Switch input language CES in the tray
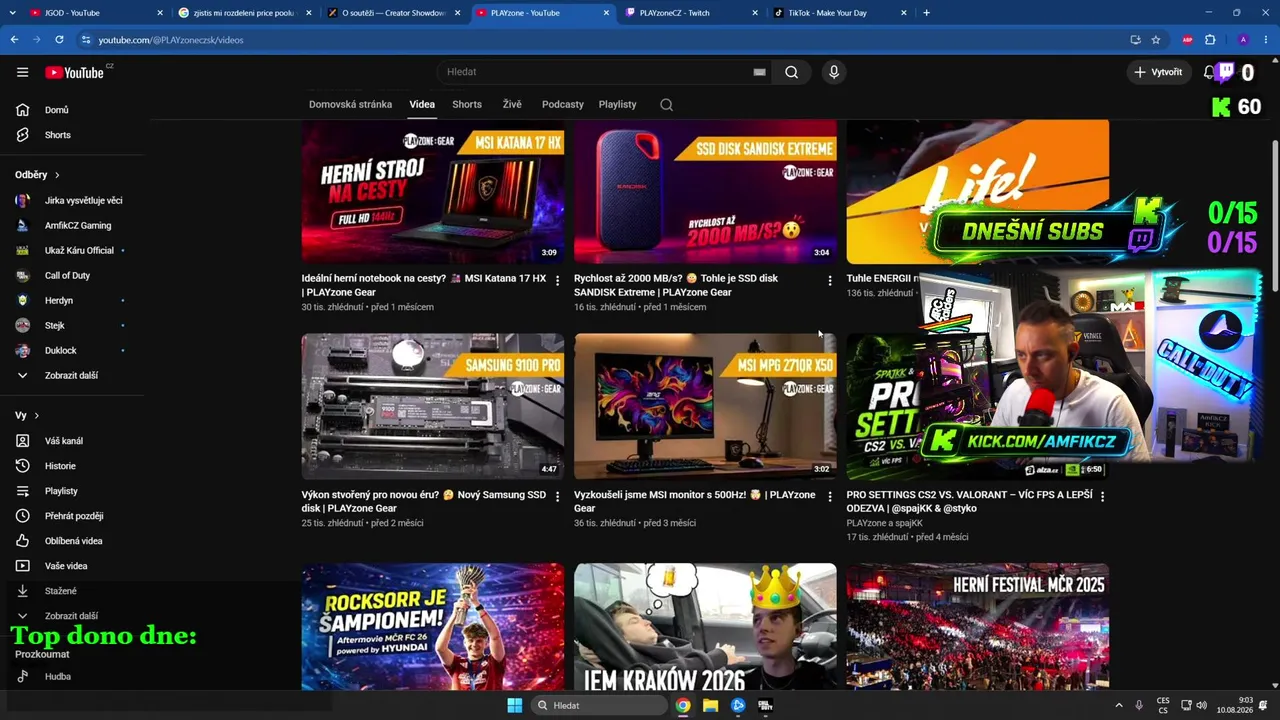The width and height of the screenshot is (1280, 720). (1163, 705)
